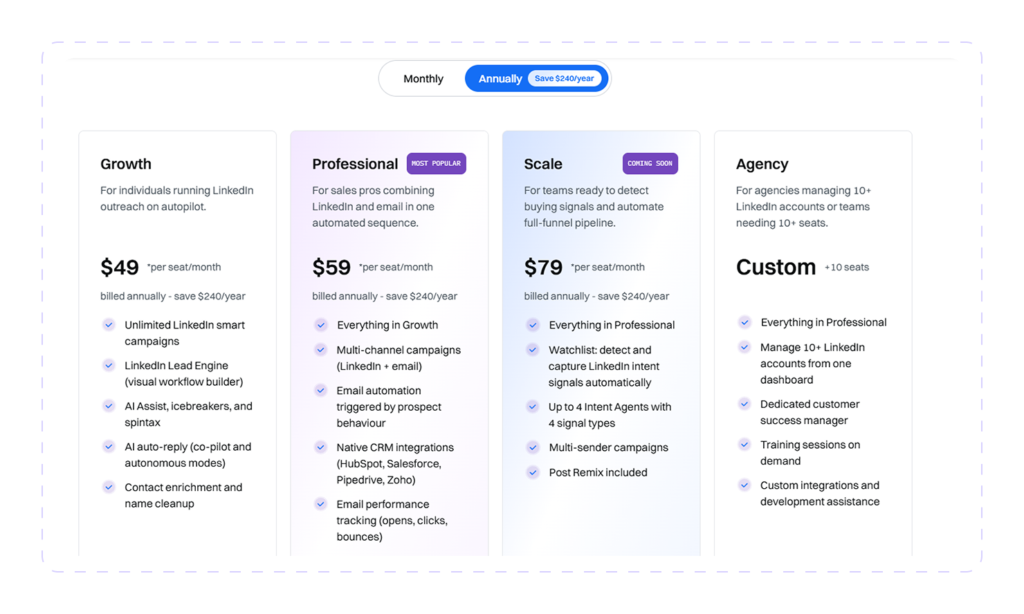This screenshot has width=1024, height=614.
Task: Click checkmark next to Multi-sender campaigns
Action: [x=533, y=447]
